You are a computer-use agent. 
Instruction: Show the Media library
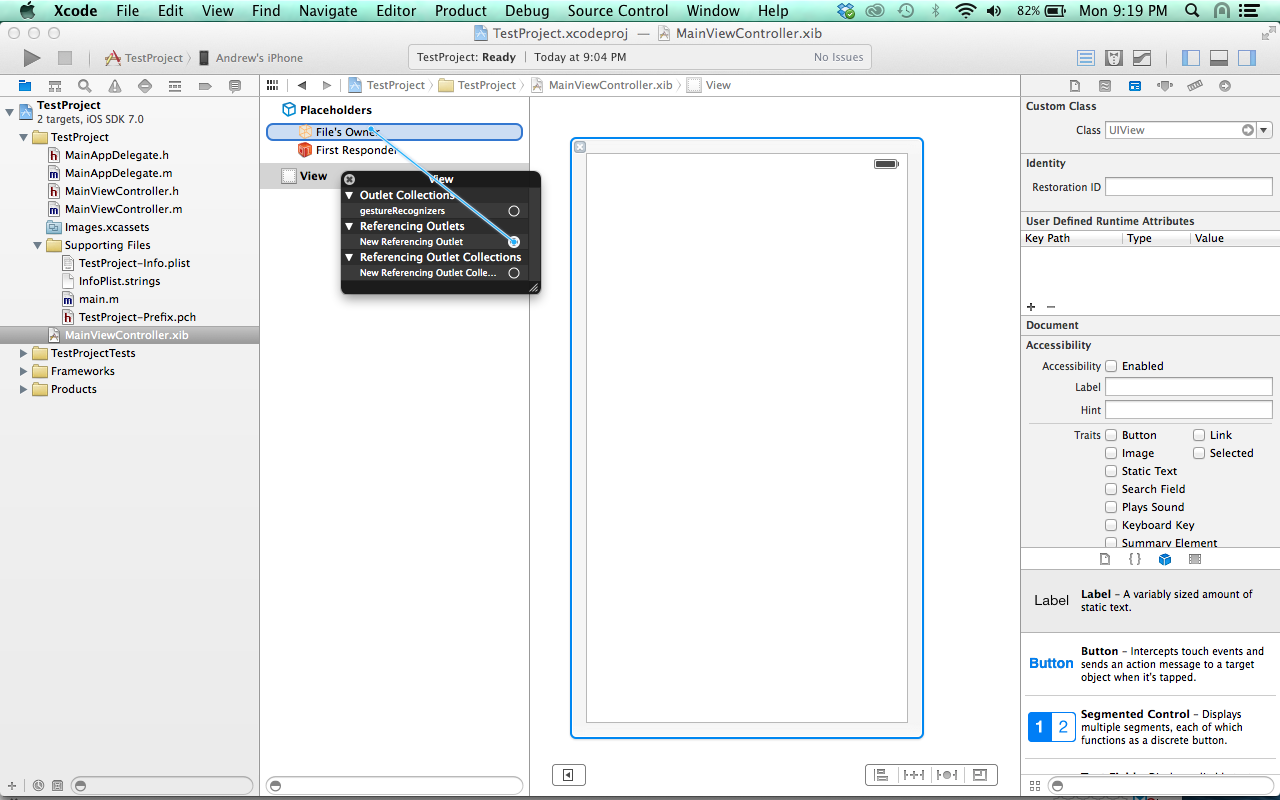(x=1195, y=559)
